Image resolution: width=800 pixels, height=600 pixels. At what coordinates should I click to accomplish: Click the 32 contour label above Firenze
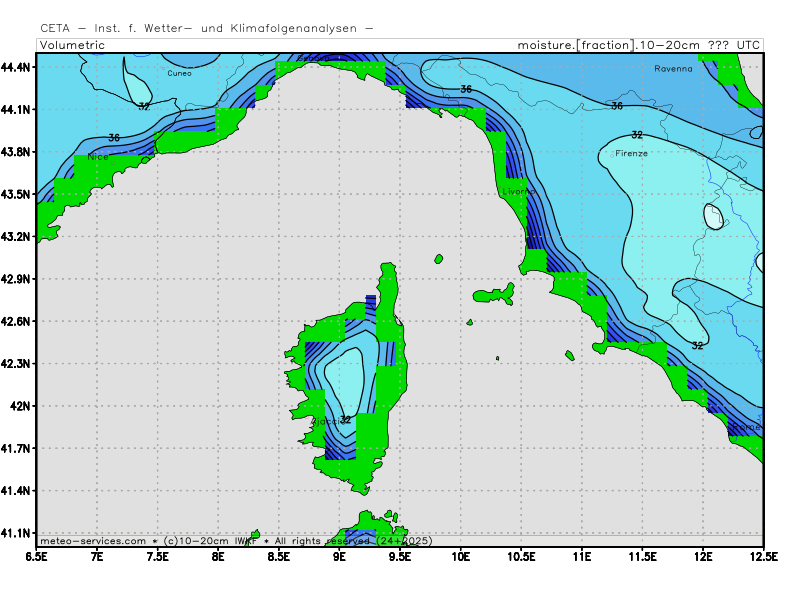637,134
